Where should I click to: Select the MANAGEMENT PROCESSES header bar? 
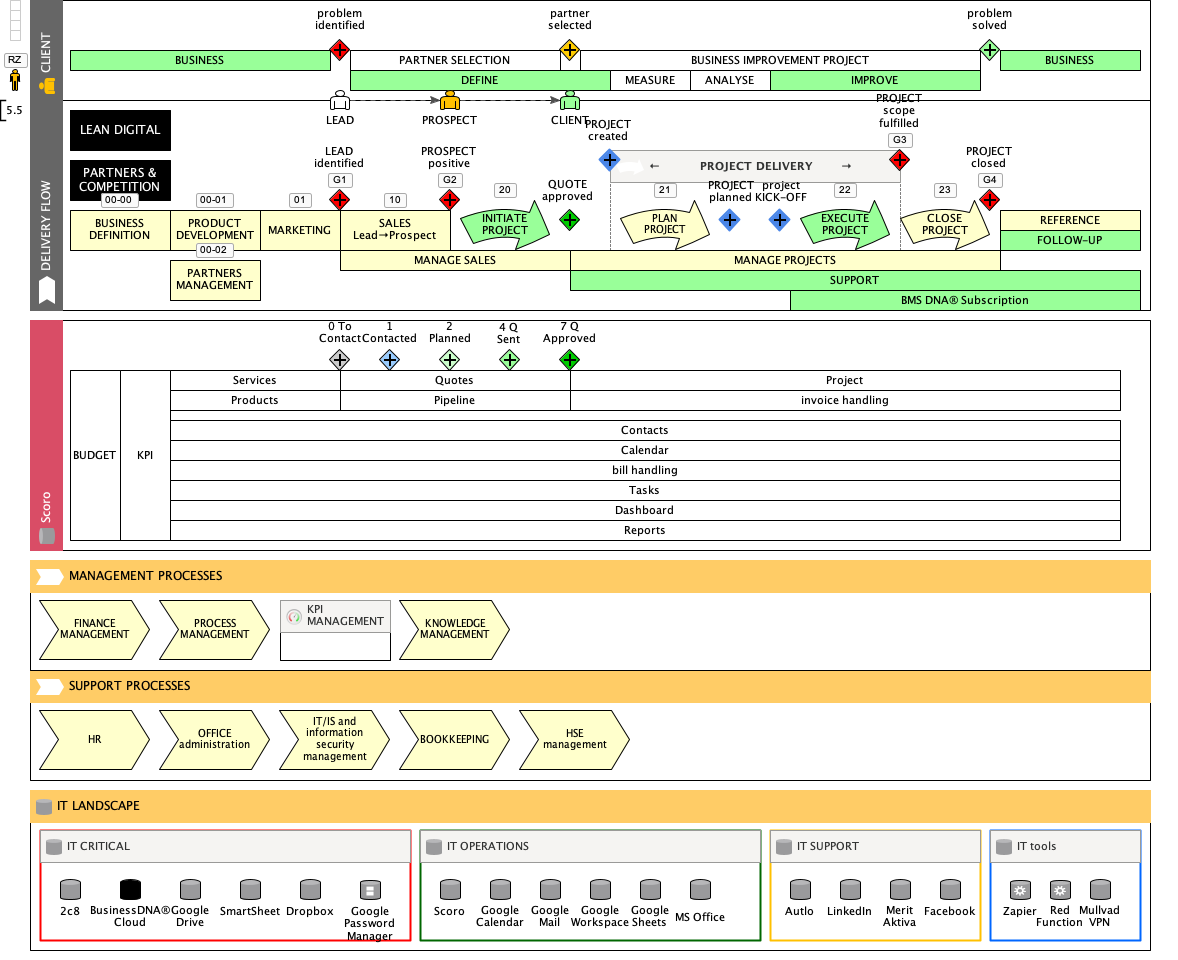pos(590,576)
